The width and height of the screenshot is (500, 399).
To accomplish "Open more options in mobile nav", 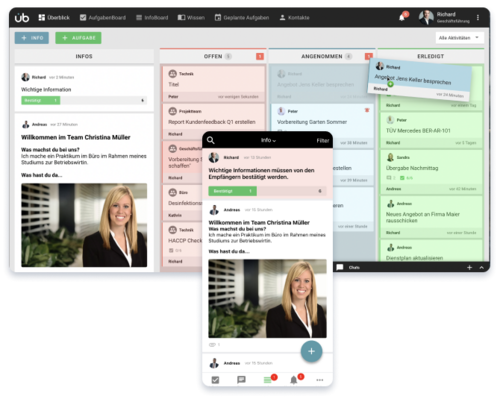I will click(320, 380).
